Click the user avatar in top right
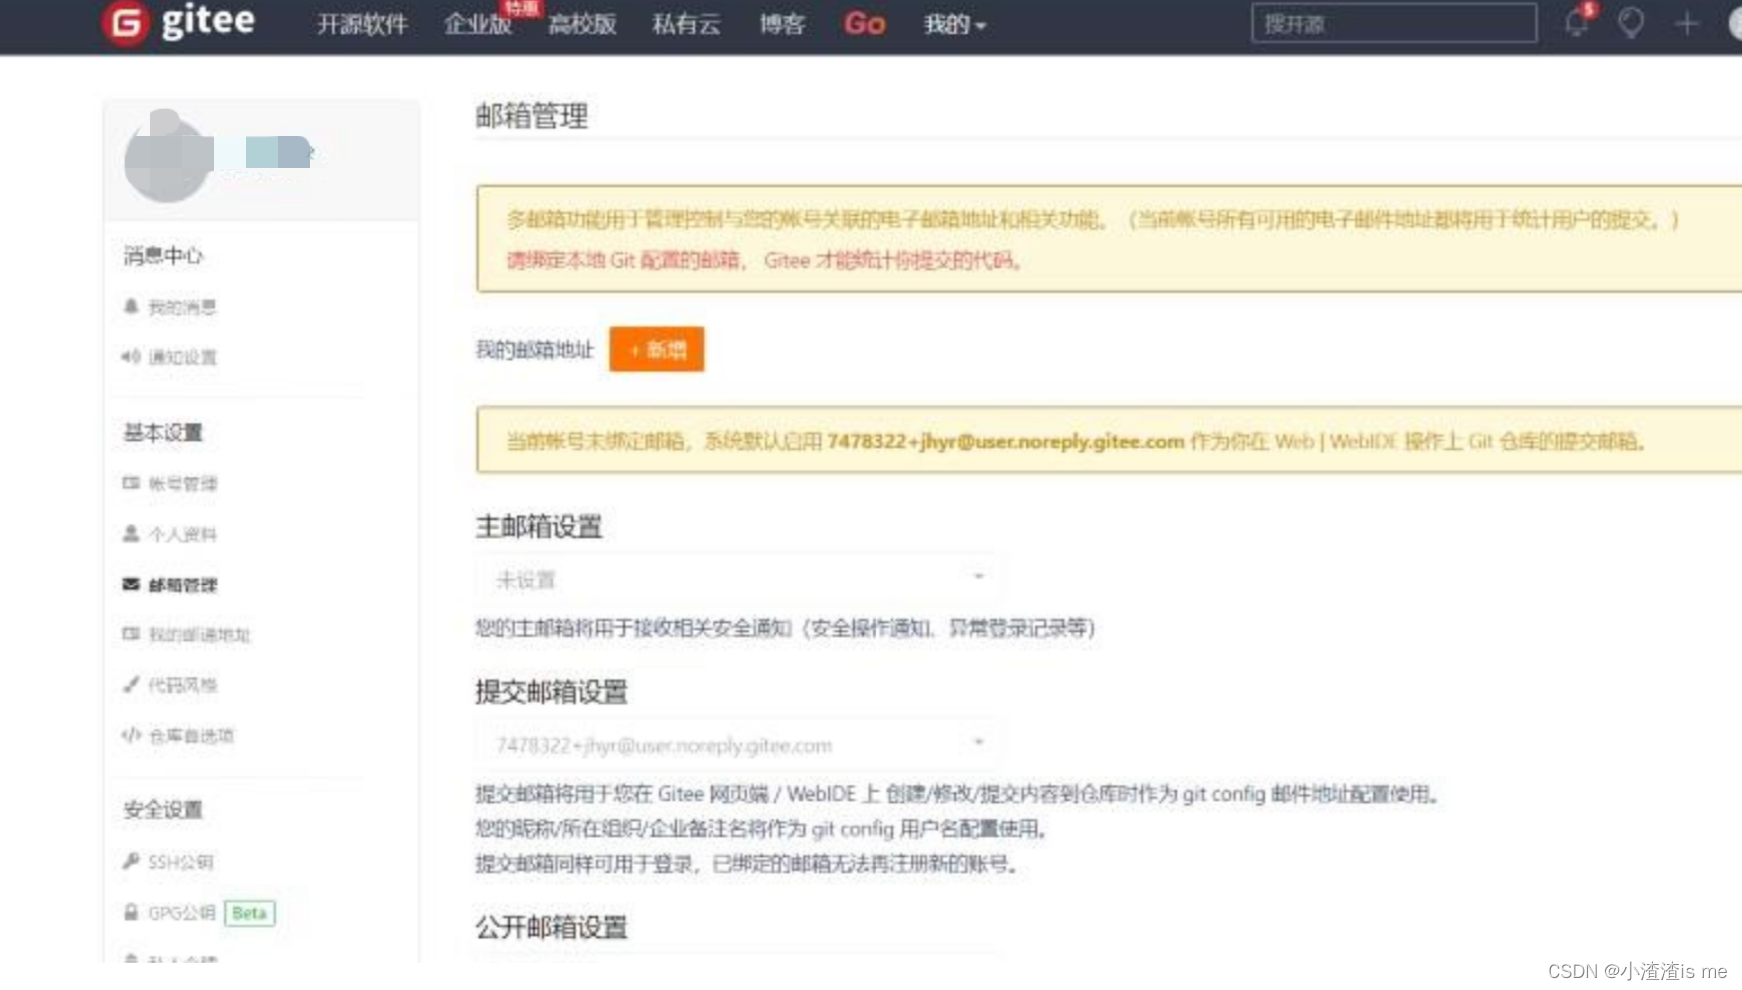 coord(1736,23)
